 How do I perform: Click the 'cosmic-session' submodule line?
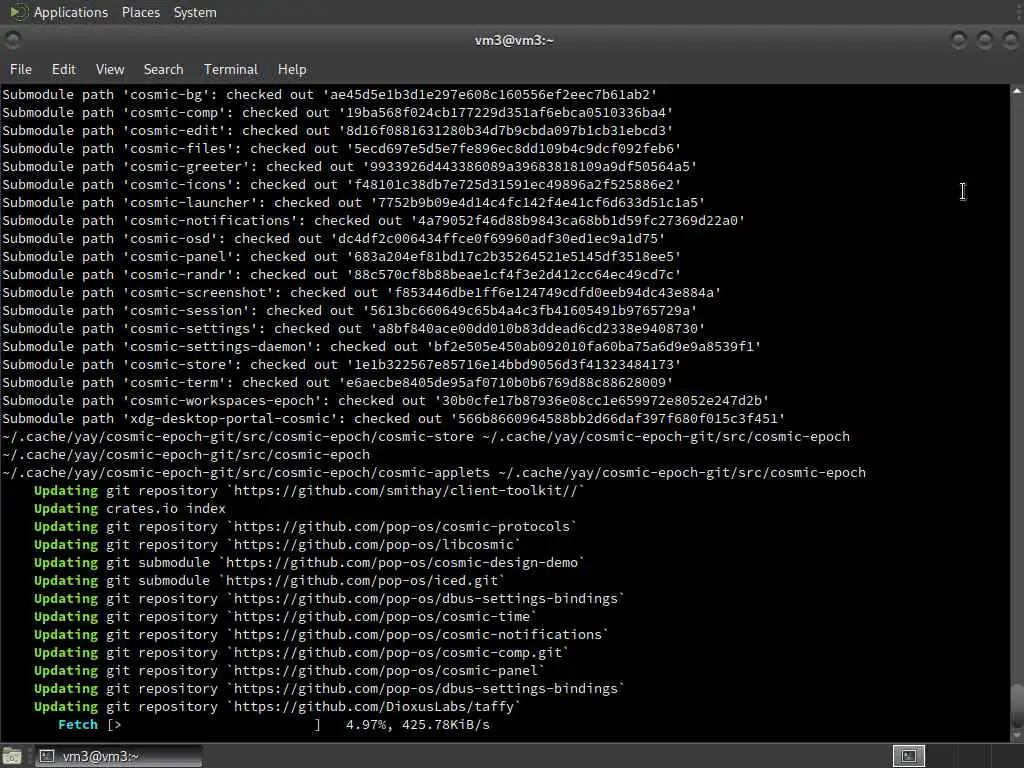point(349,311)
